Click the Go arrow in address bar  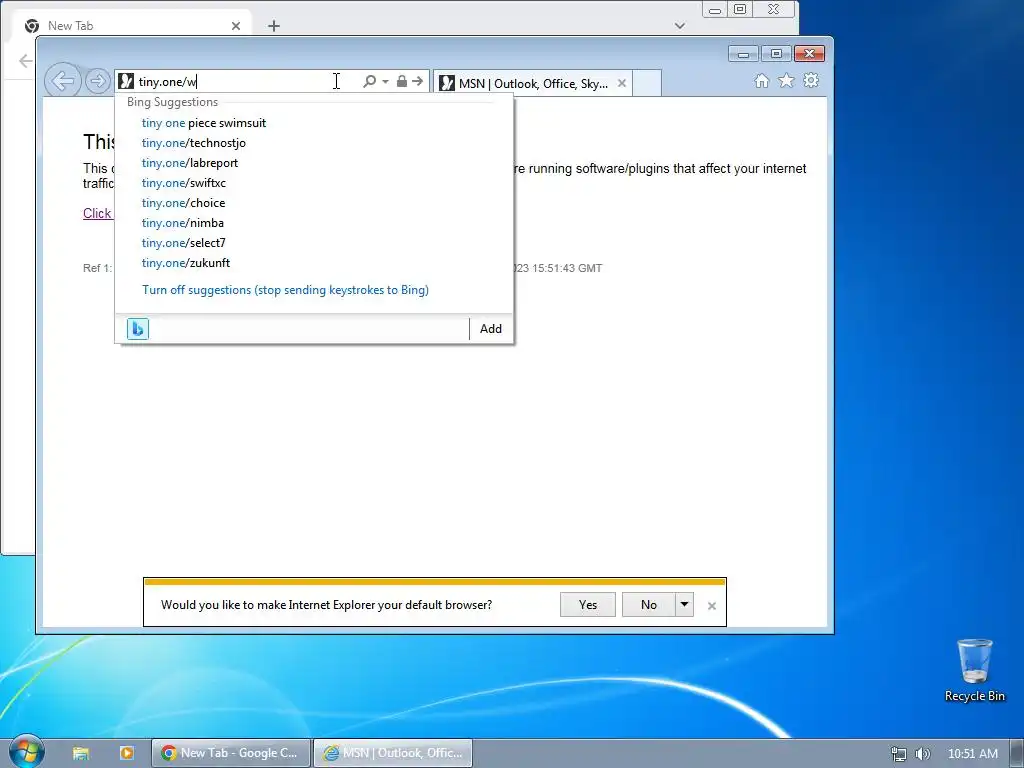pyautogui.click(x=418, y=81)
